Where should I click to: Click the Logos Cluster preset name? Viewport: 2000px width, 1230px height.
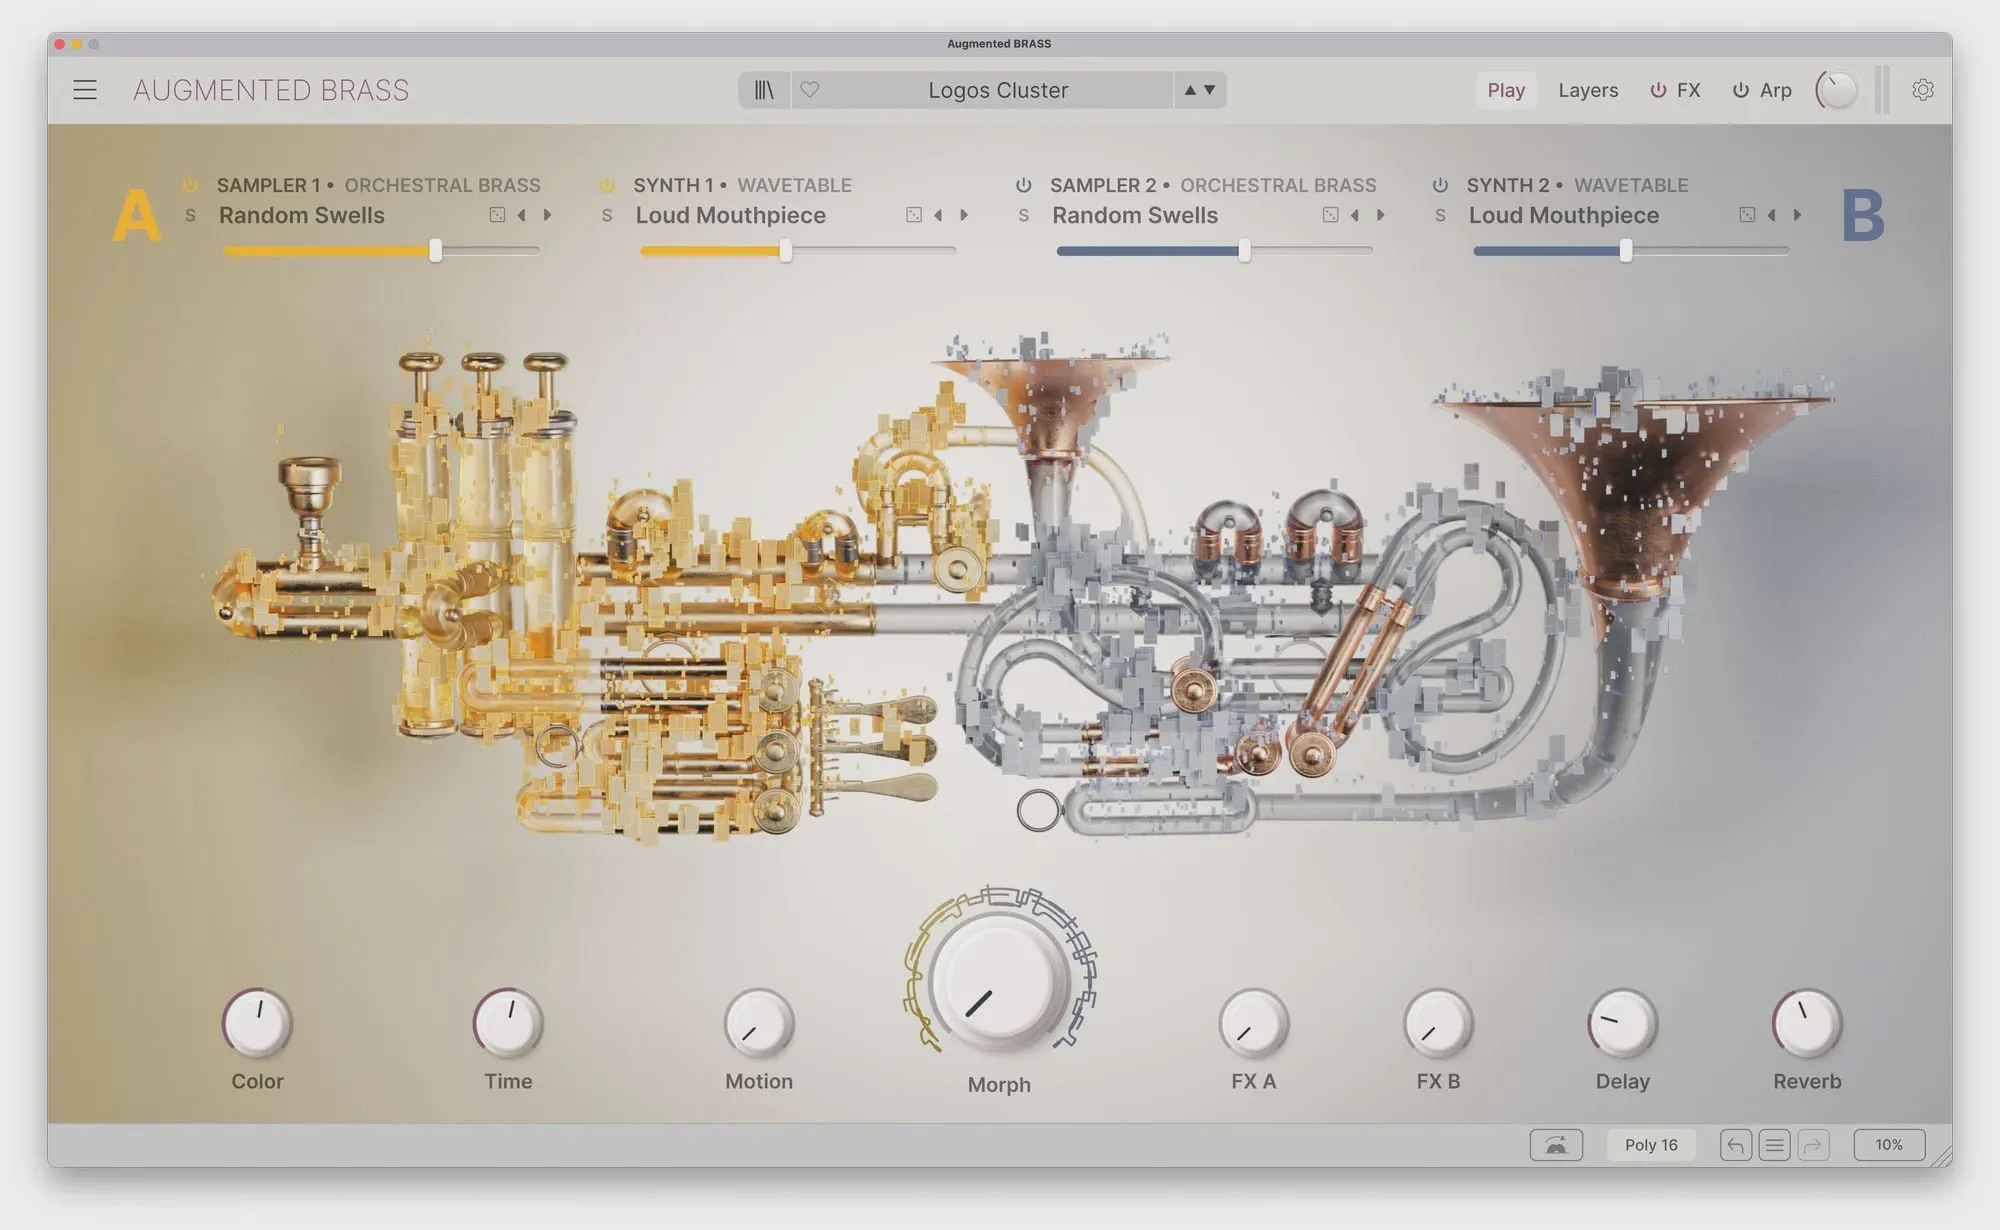[997, 90]
